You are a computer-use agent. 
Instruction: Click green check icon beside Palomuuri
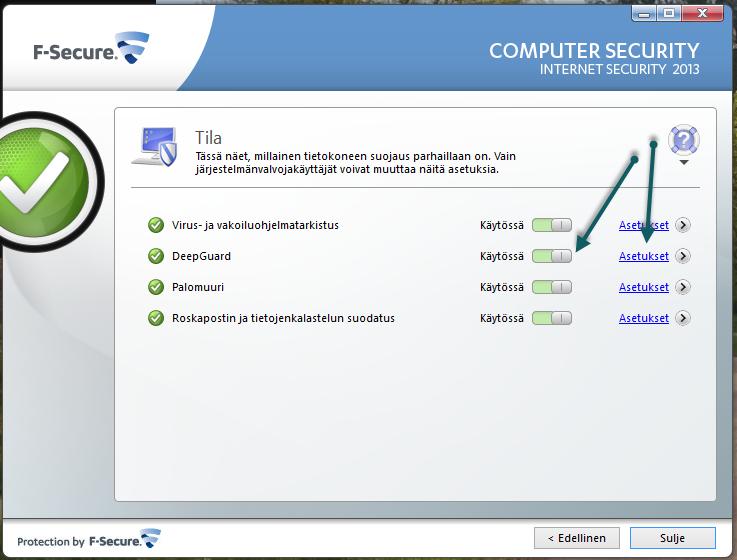pyautogui.click(x=156, y=287)
